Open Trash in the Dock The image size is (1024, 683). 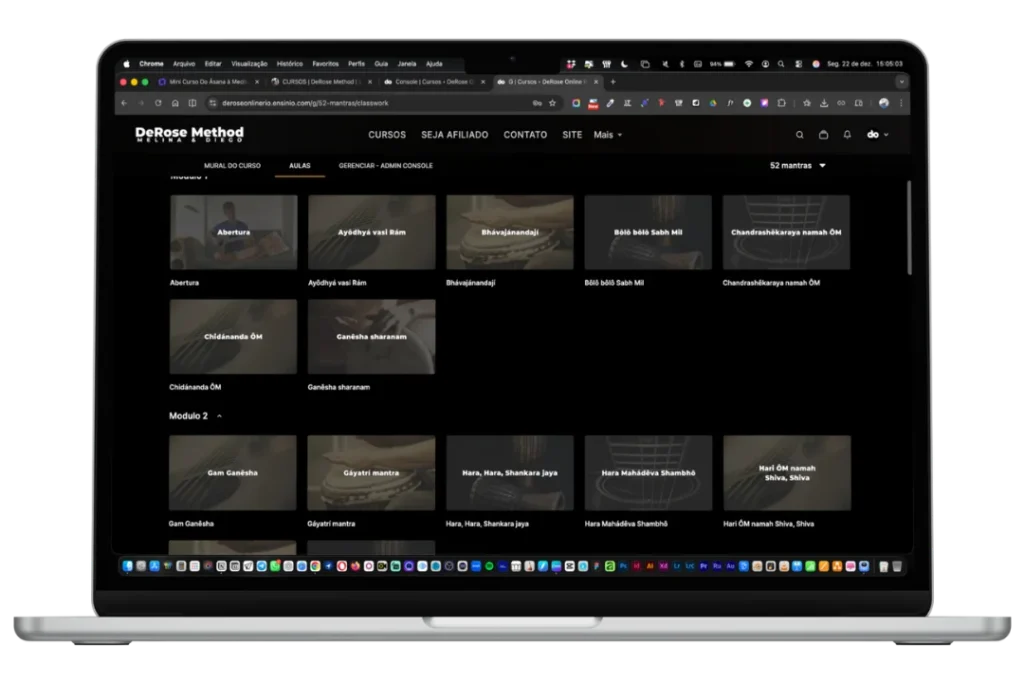click(897, 566)
